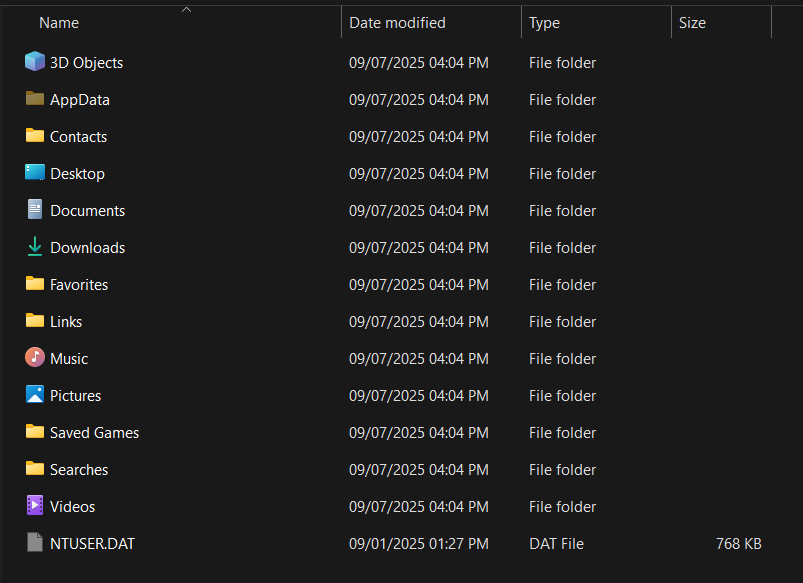Sort list by Size column
The width and height of the screenshot is (803, 583).
[x=692, y=23]
